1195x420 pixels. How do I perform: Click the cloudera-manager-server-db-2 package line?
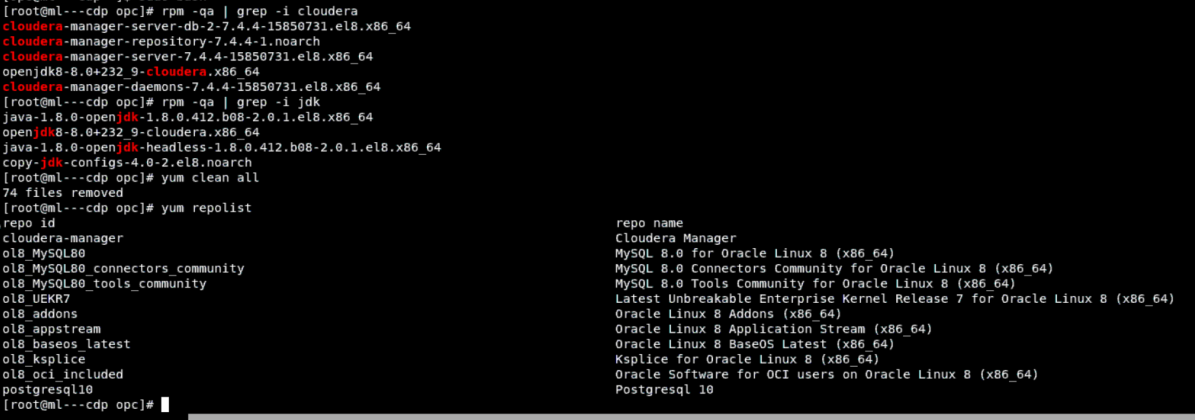(206, 27)
